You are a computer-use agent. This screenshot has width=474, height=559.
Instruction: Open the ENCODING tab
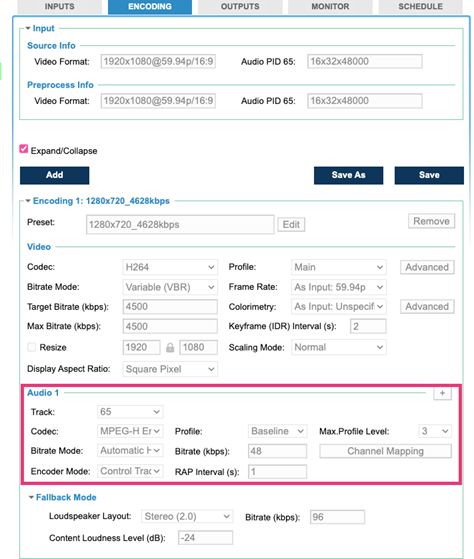pyautogui.click(x=150, y=6)
